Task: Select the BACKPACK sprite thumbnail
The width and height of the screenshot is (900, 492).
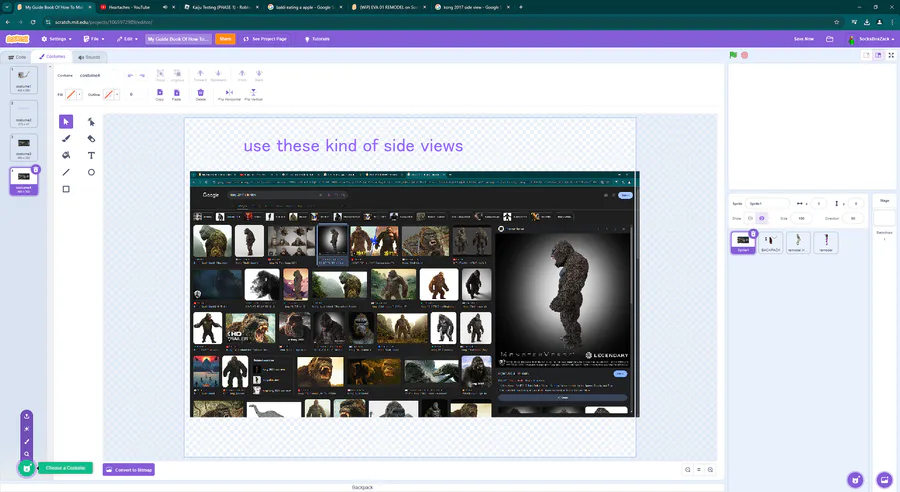Action: coord(770,242)
